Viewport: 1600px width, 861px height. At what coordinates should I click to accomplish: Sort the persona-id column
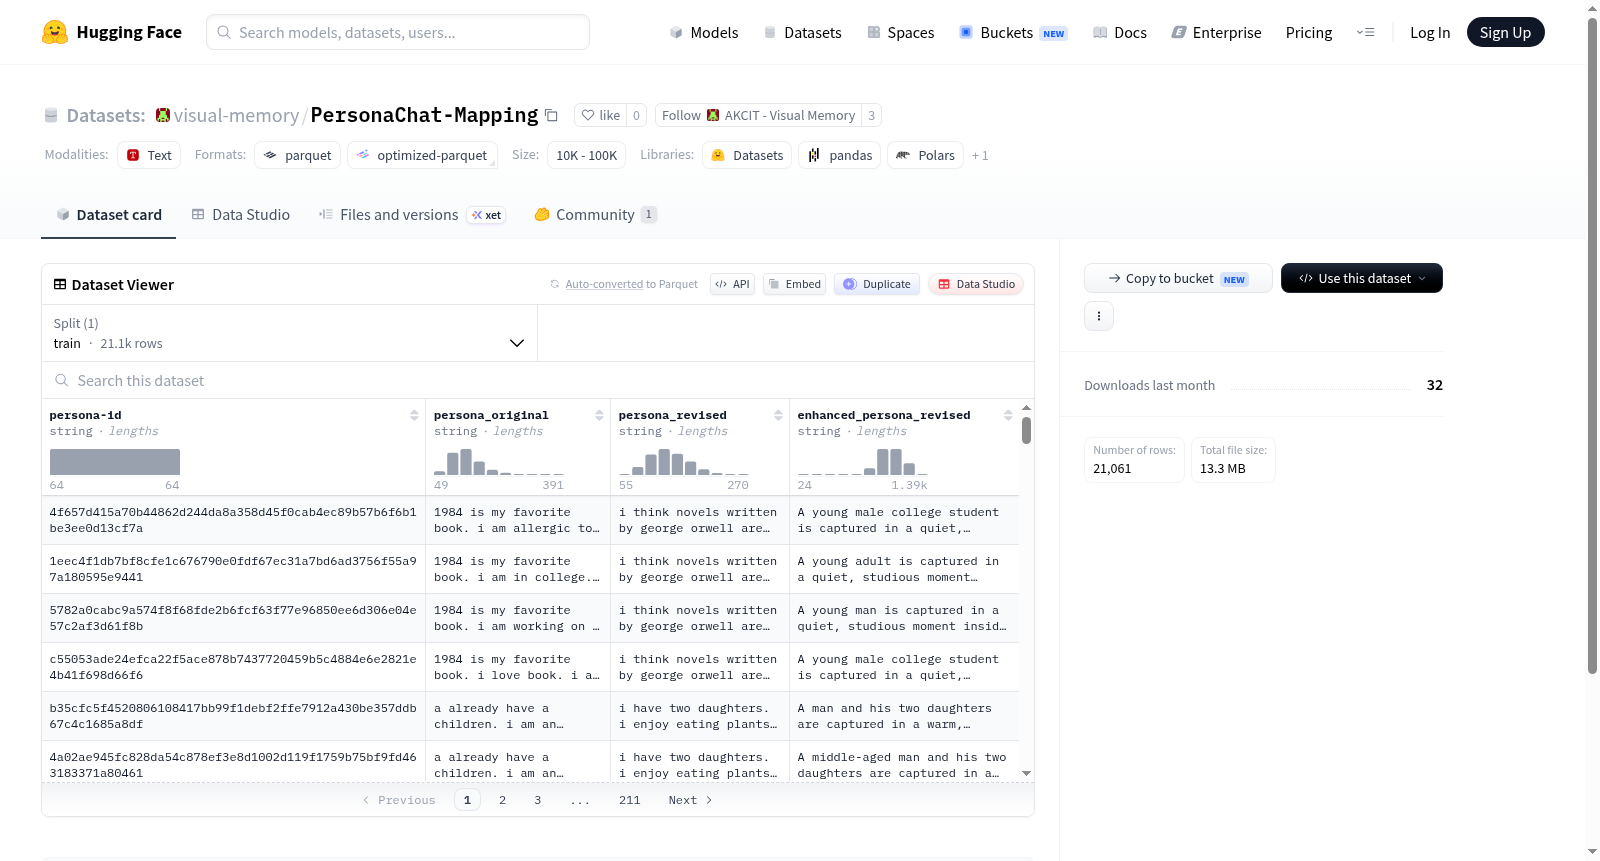(414, 415)
